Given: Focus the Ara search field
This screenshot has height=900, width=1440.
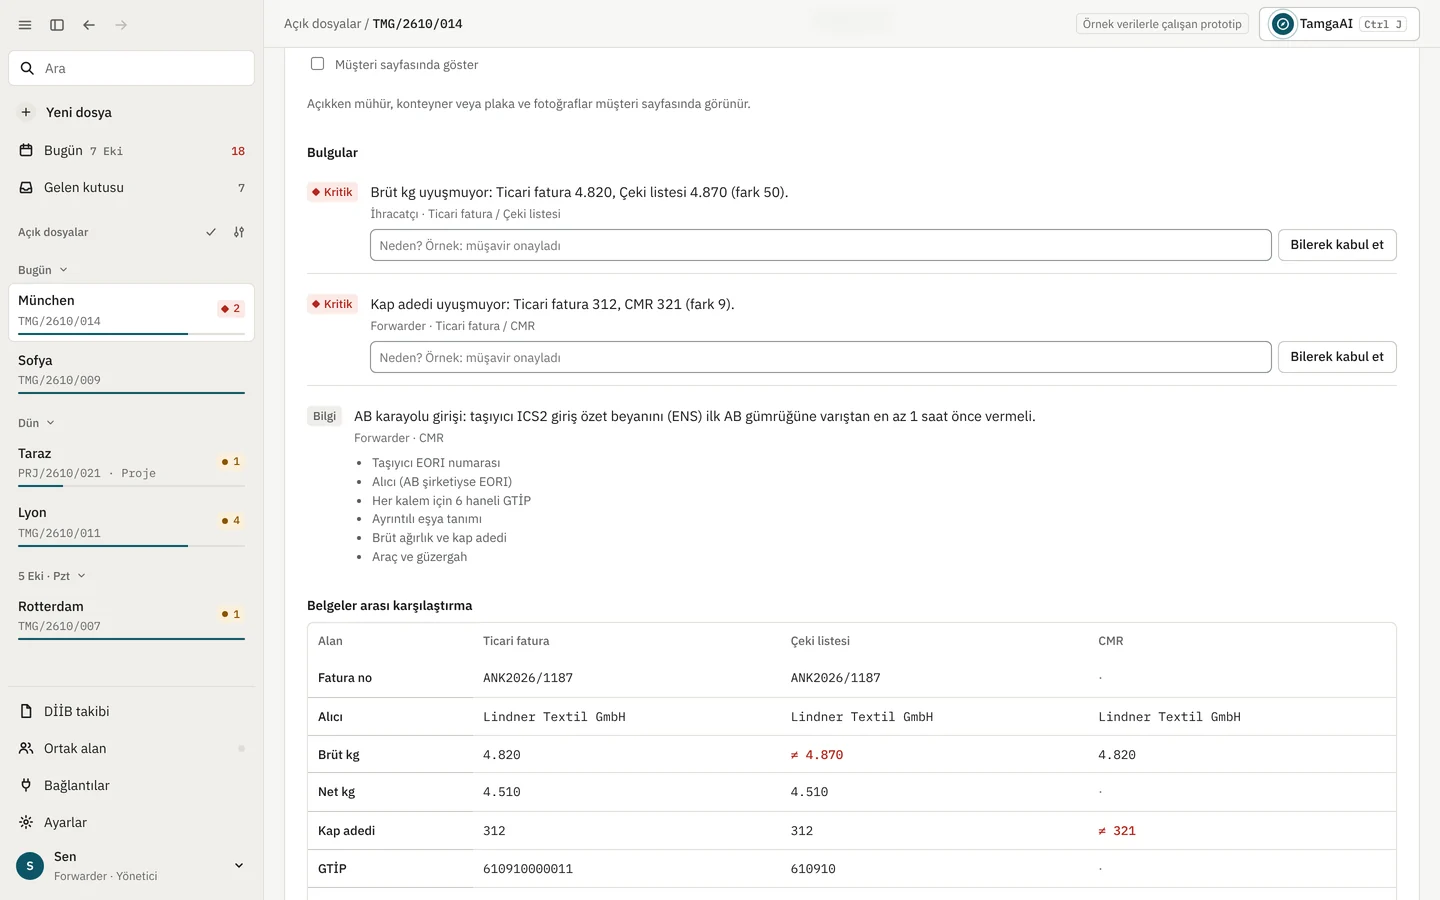Looking at the screenshot, I should tap(131, 68).
